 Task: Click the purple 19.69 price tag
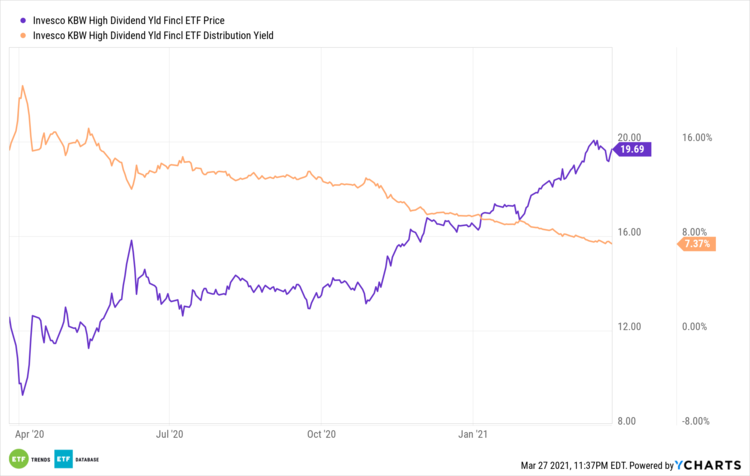click(x=633, y=150)
